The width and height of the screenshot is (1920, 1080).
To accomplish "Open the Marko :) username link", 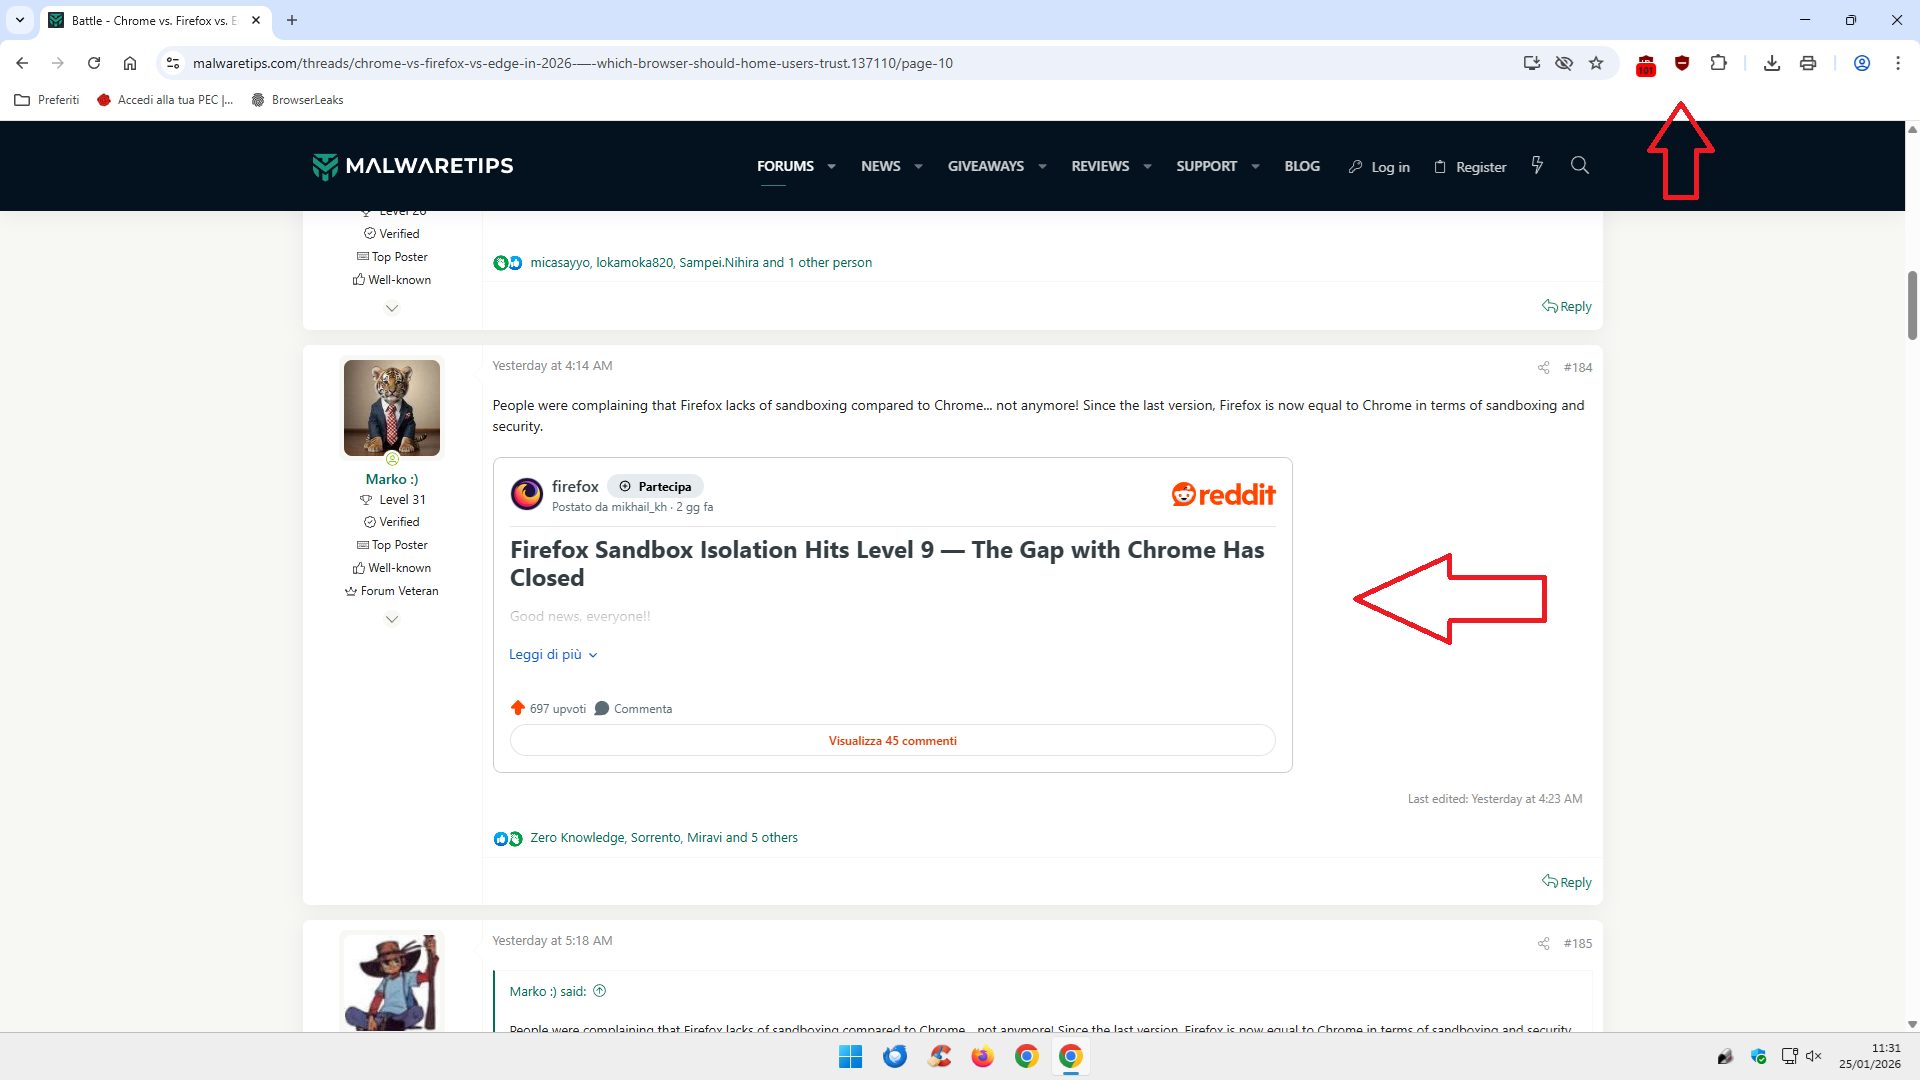I will point(392,479).
